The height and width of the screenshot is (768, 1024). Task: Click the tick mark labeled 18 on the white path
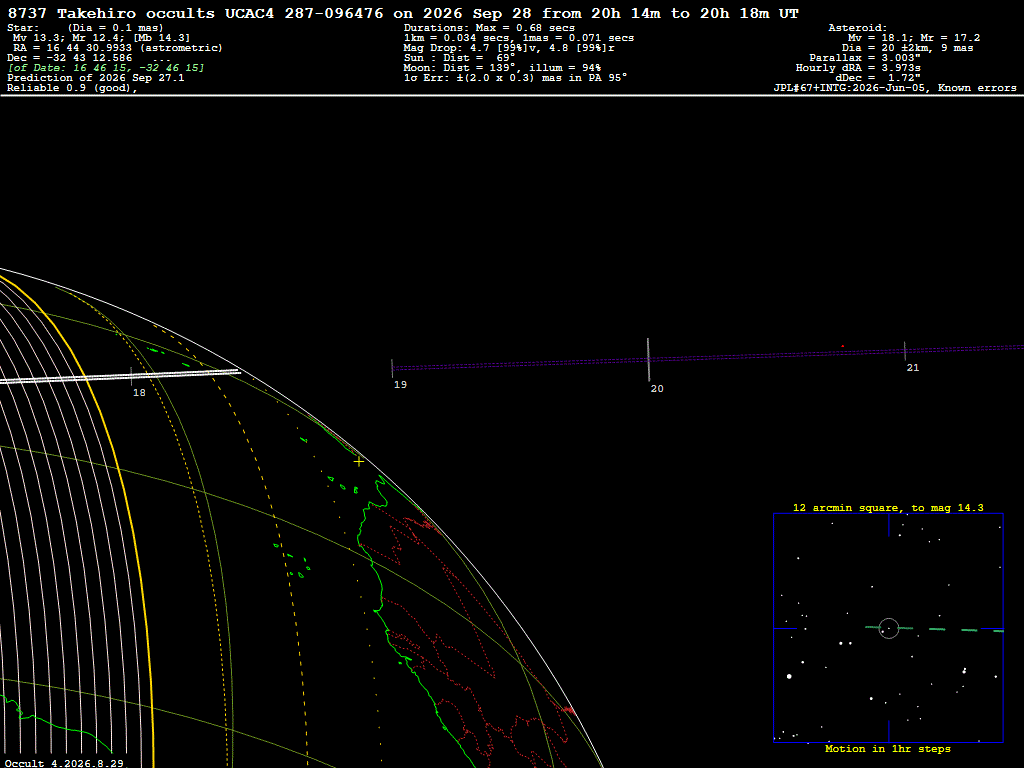click(x=131, y=376)
